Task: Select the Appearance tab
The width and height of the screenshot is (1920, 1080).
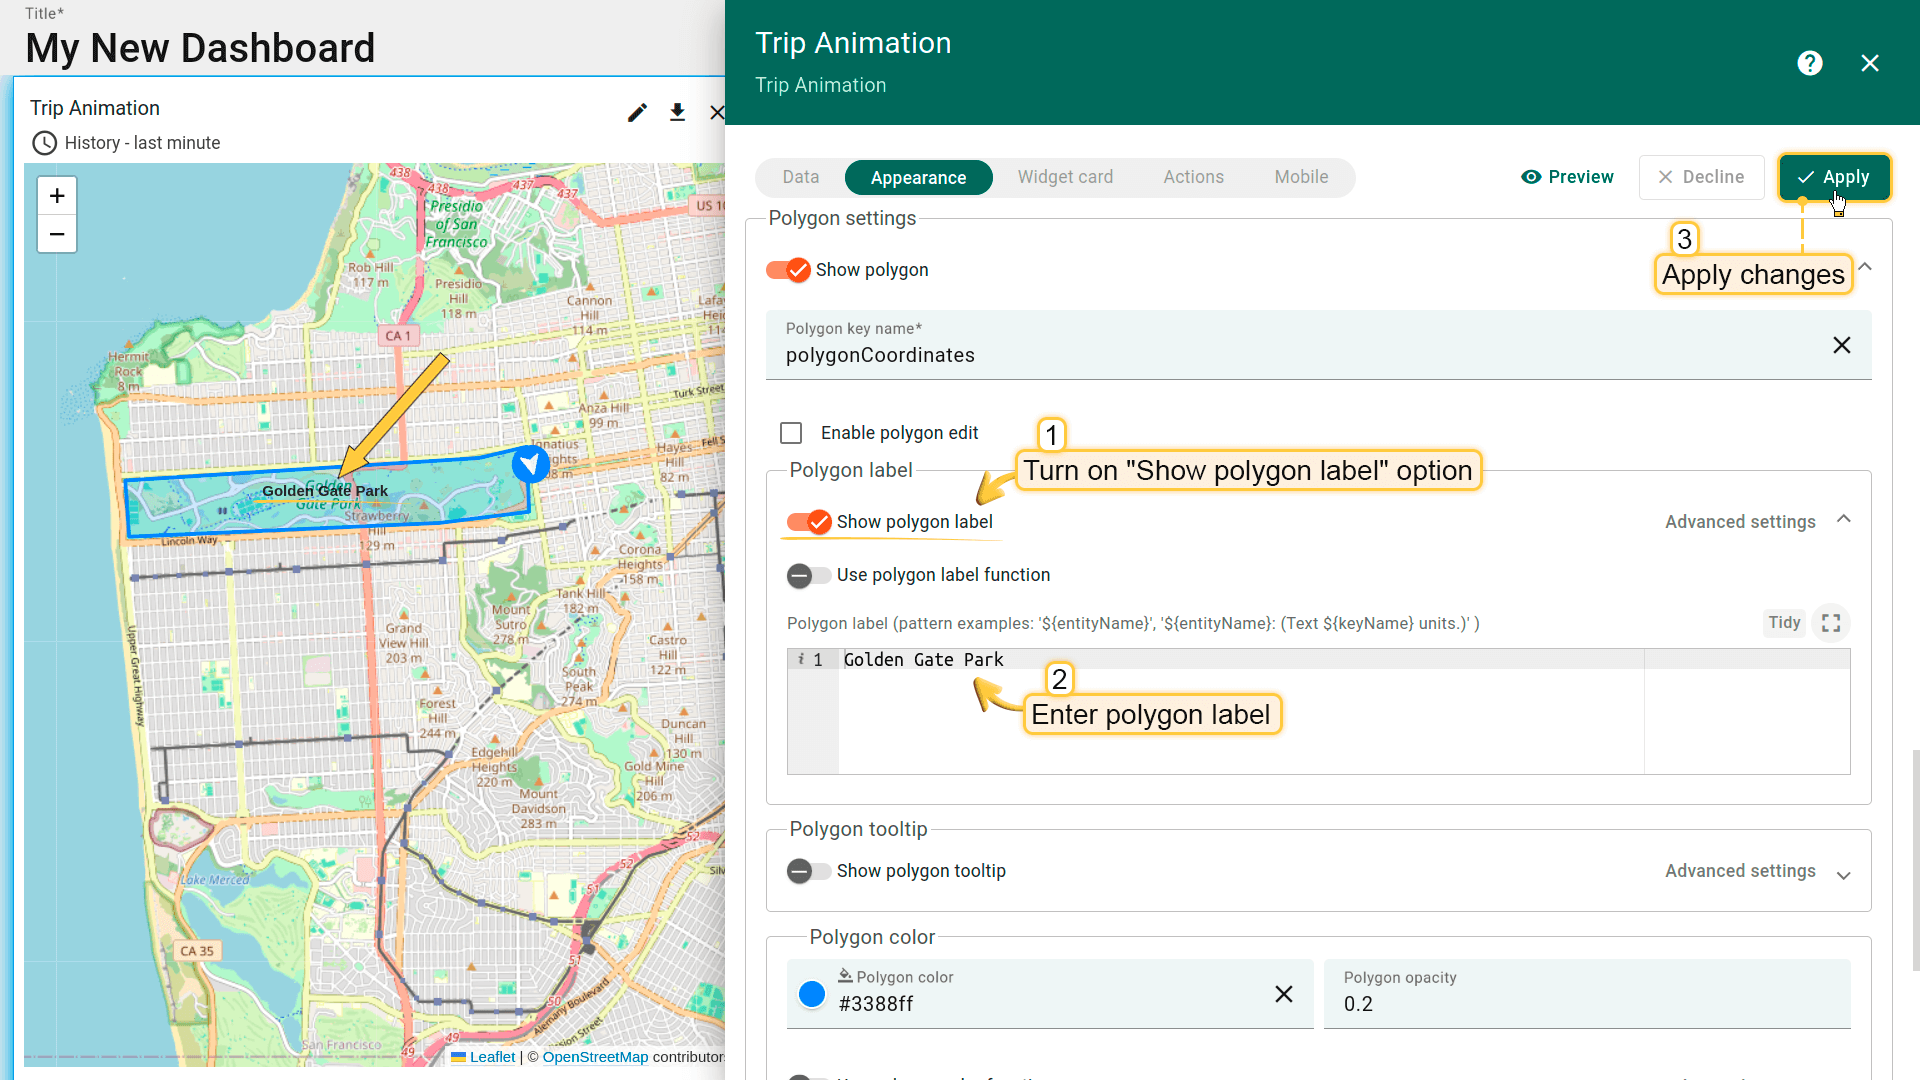Action: [x=918, y=178]
